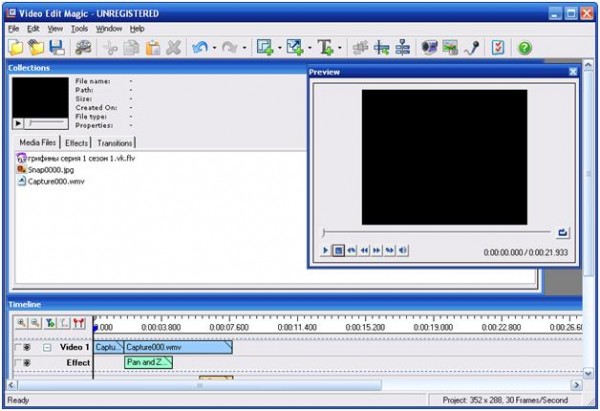Click the Collections thumbnail seek slider
This screenshot has width=600, height=411.
coord(46,123)
